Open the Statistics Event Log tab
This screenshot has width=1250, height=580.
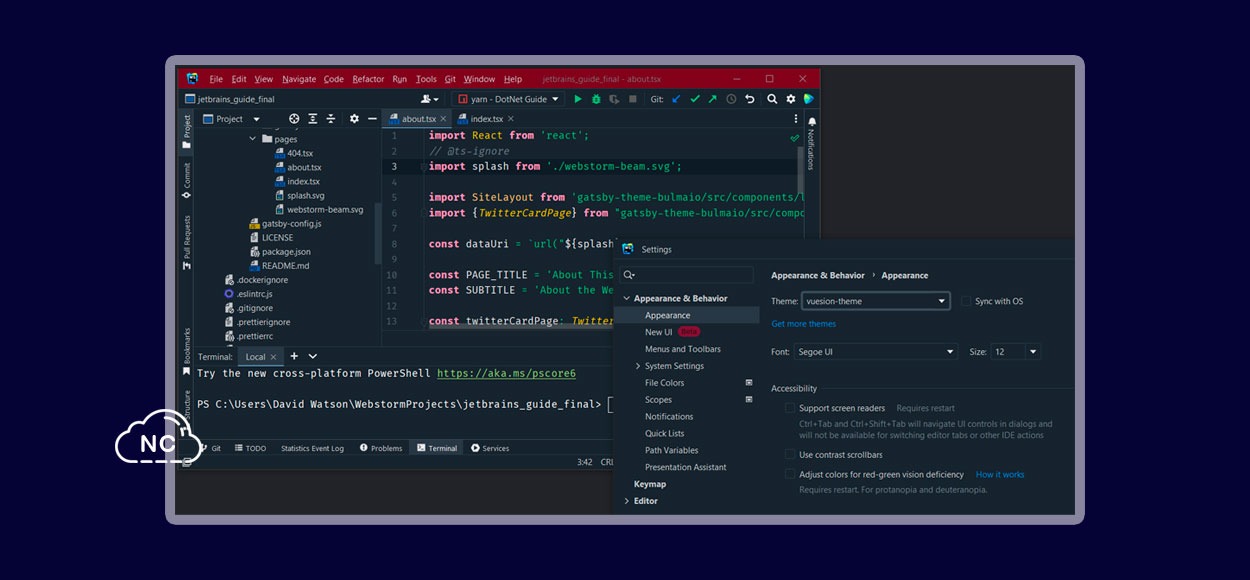pyautogui.click(x=312, y=448)
